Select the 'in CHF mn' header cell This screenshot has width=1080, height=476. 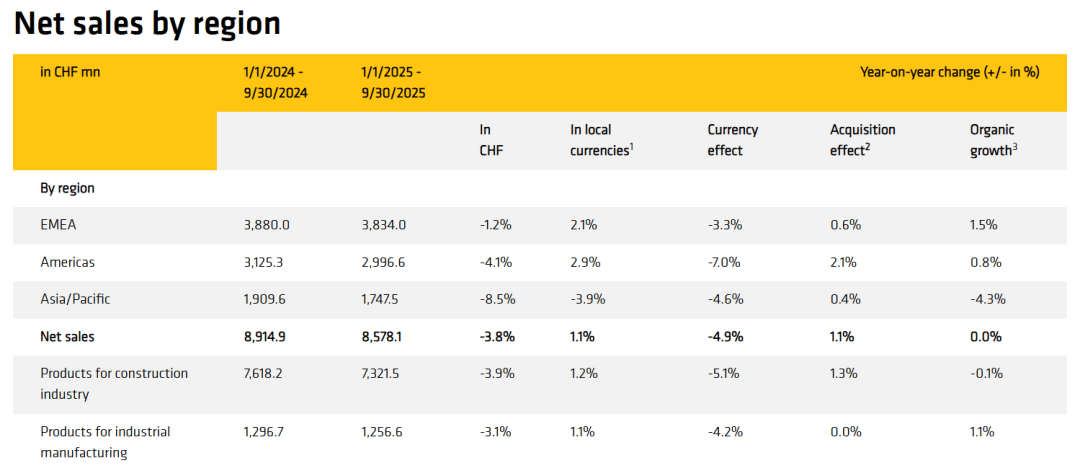click(70, 72)
